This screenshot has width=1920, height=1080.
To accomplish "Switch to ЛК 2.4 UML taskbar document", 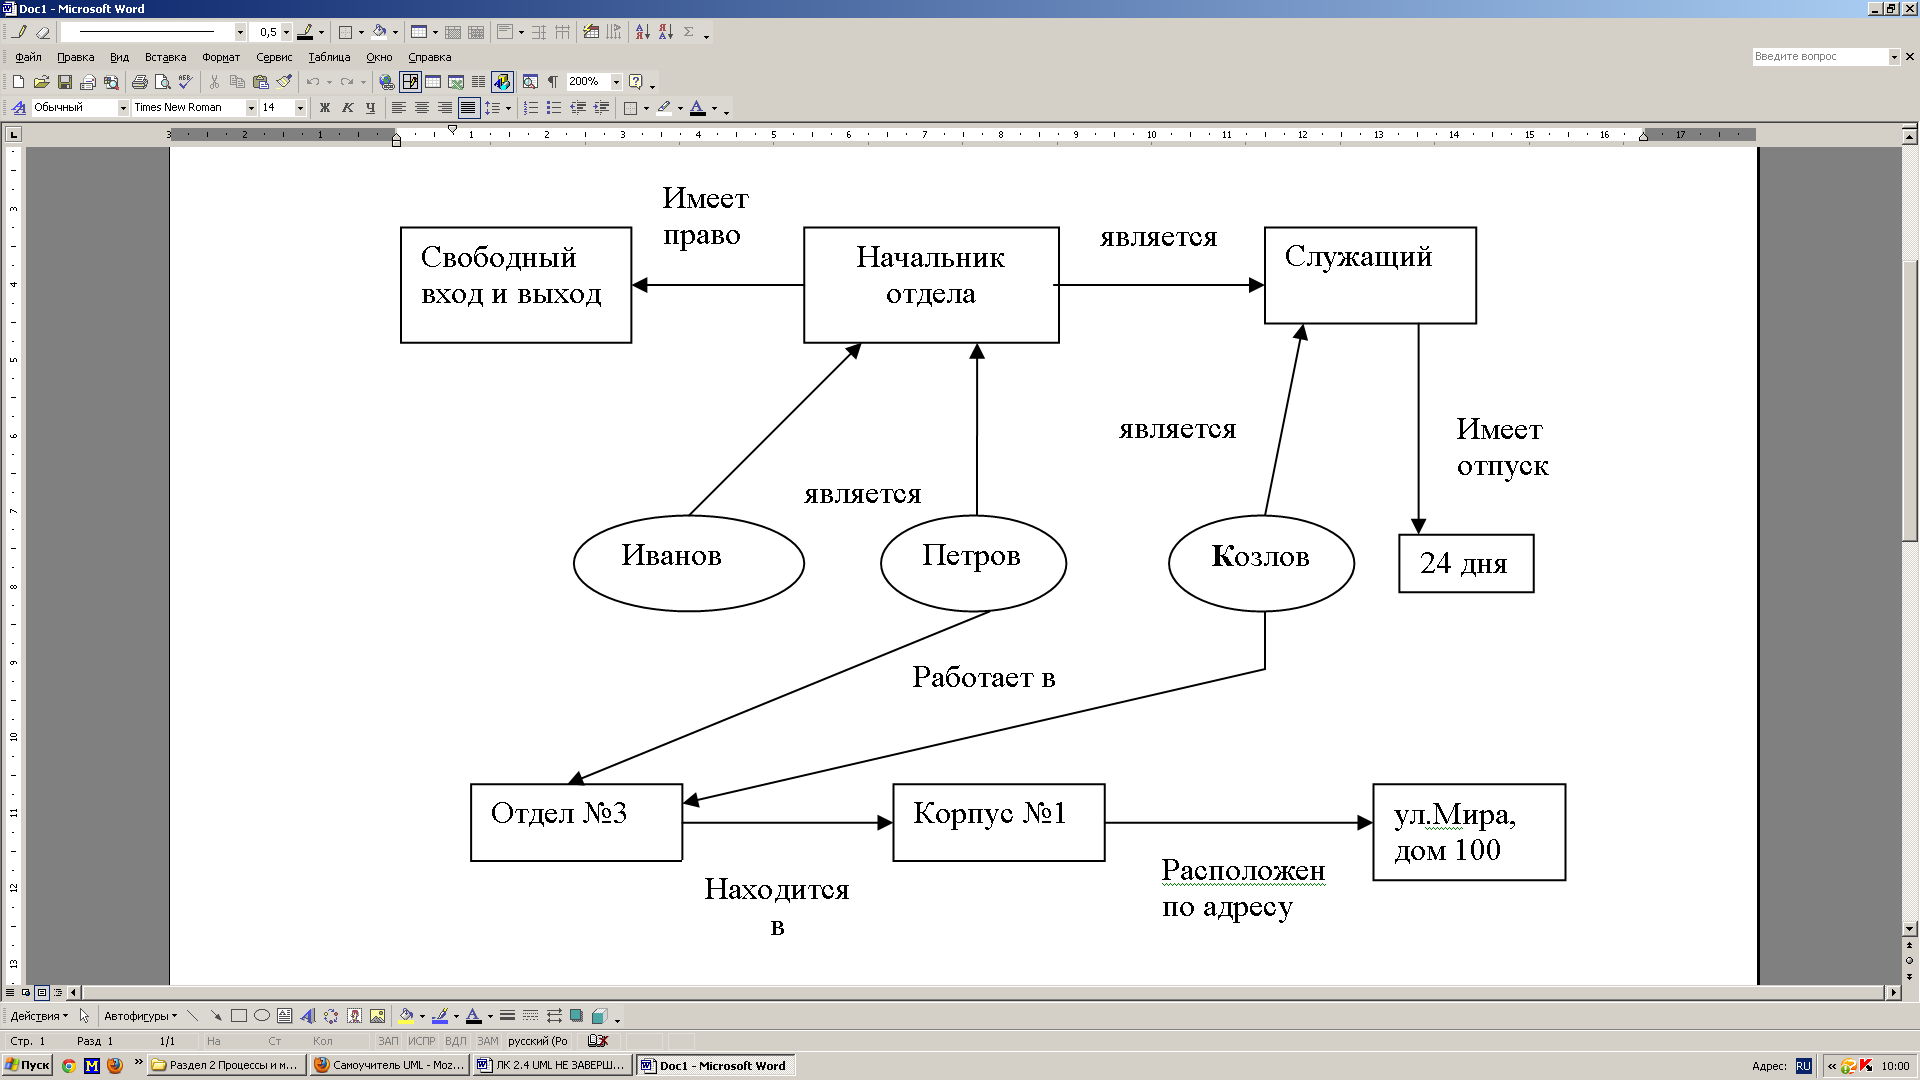I will tap(552, 1066).
